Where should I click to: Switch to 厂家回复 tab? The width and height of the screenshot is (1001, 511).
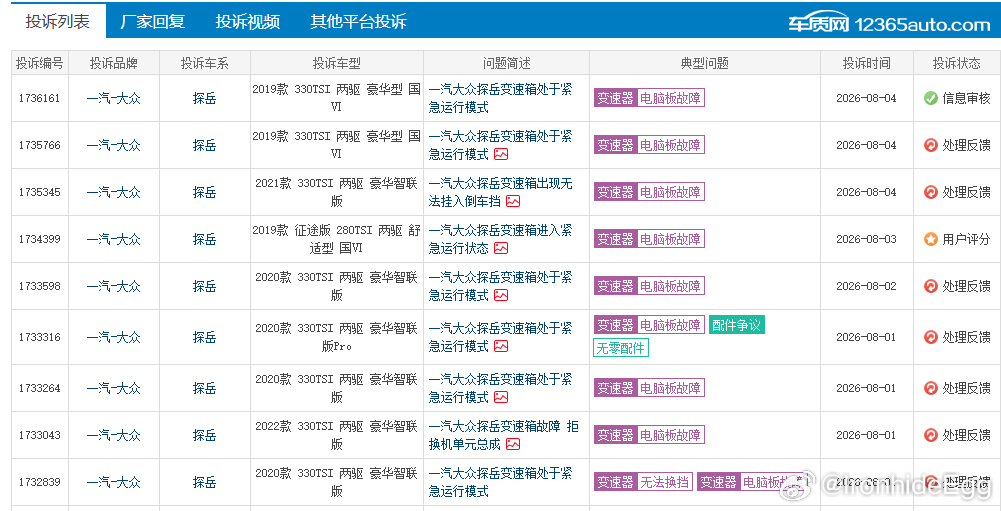pos(153,22)
